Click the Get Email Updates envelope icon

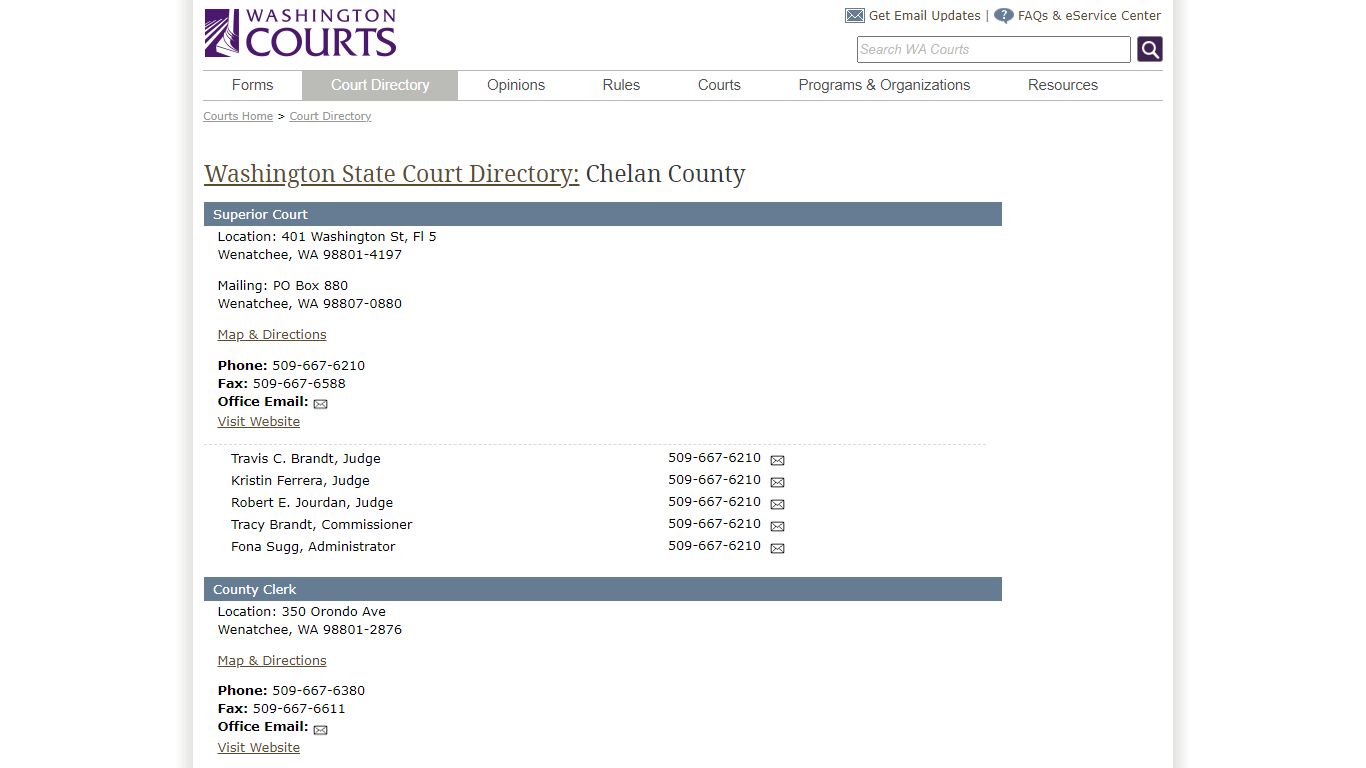pyautogui.click(x=854, y=15)
